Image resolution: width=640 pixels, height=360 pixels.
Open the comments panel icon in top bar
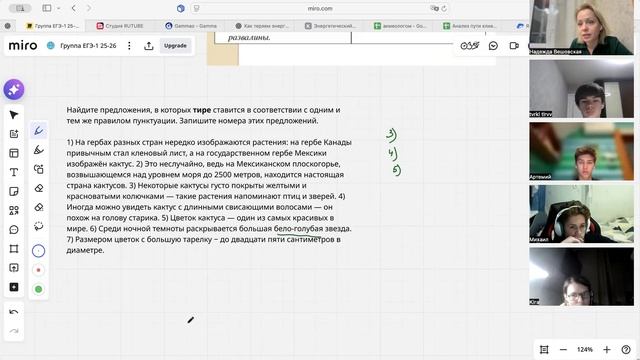(493, 46)
